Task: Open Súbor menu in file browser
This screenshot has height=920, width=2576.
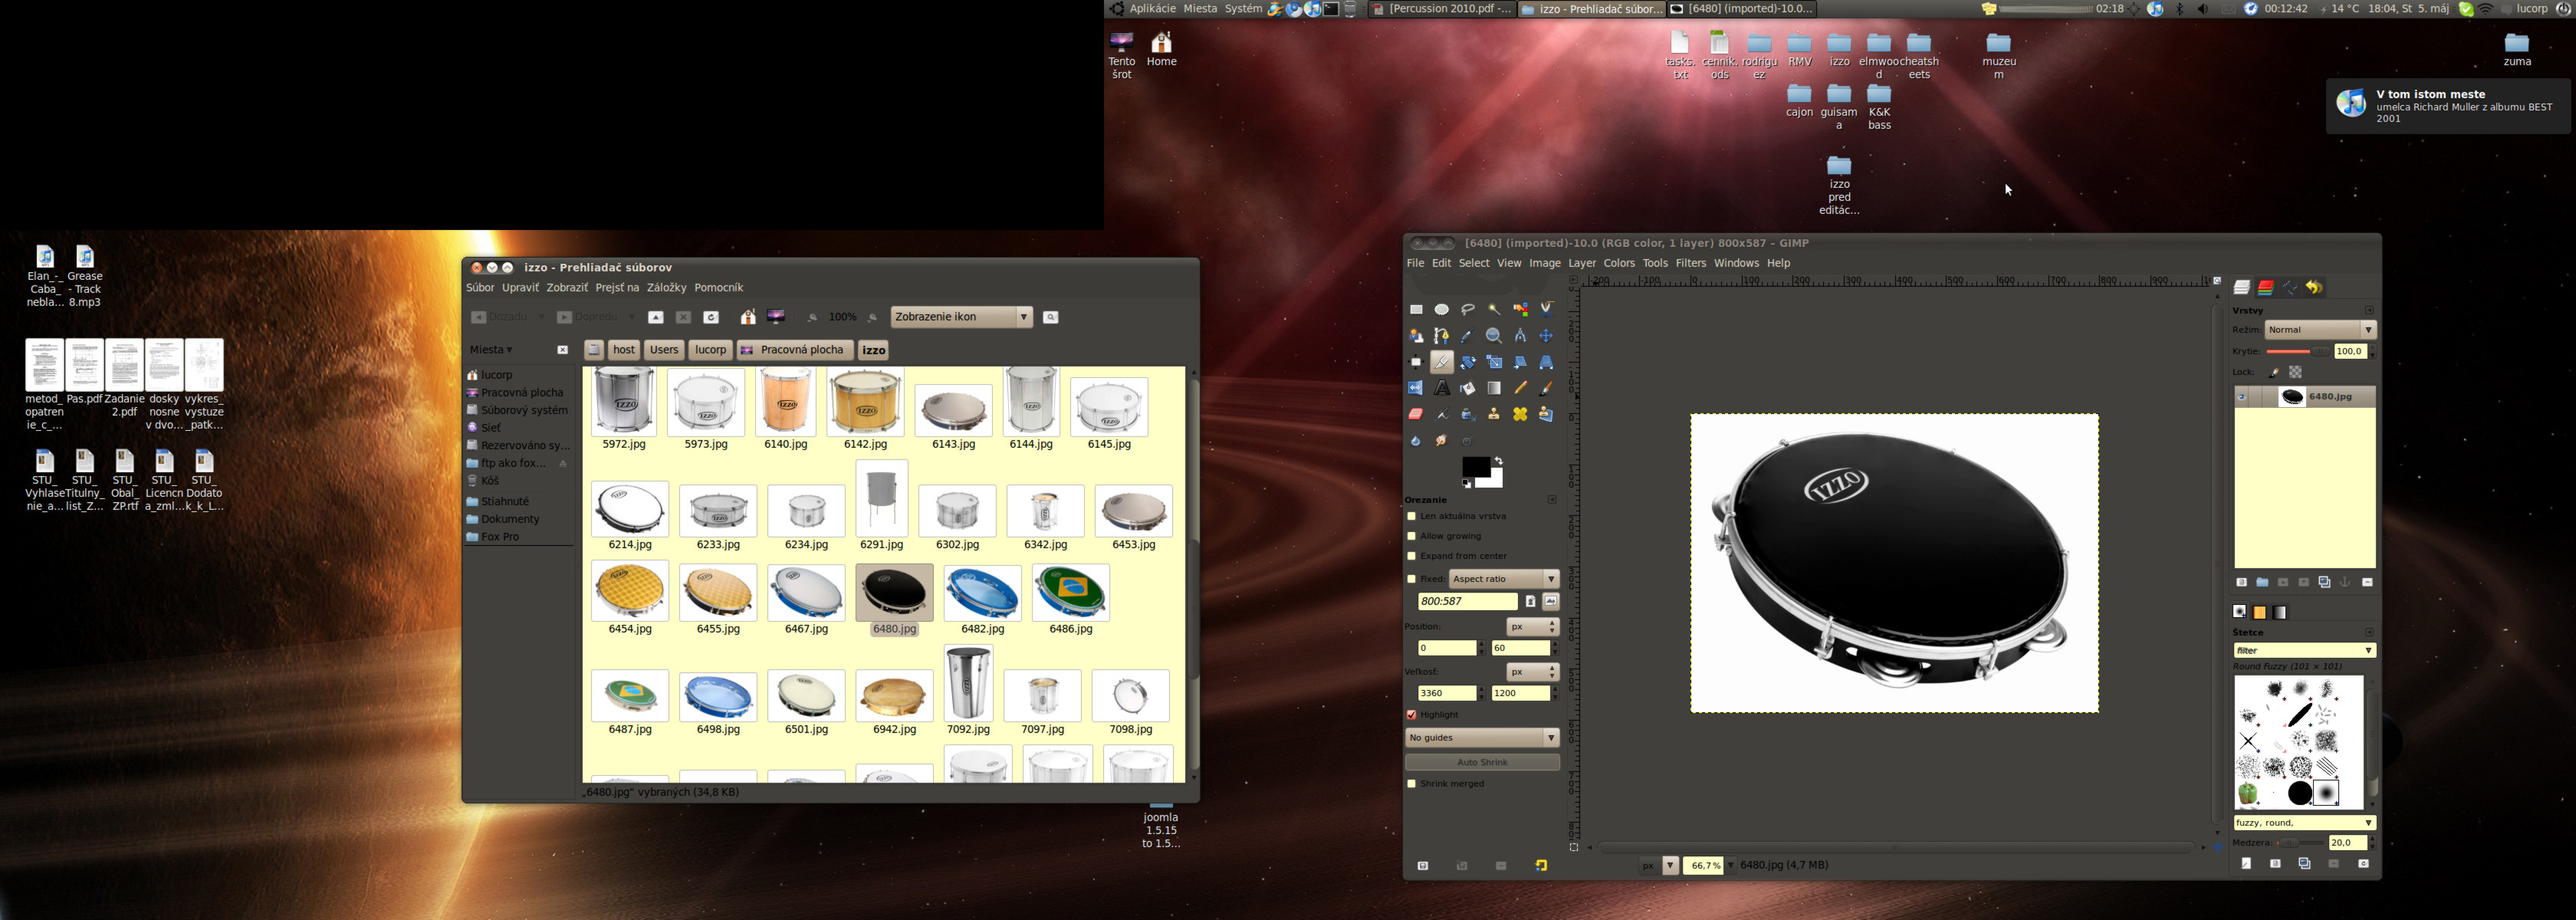Action: (480, 288)
